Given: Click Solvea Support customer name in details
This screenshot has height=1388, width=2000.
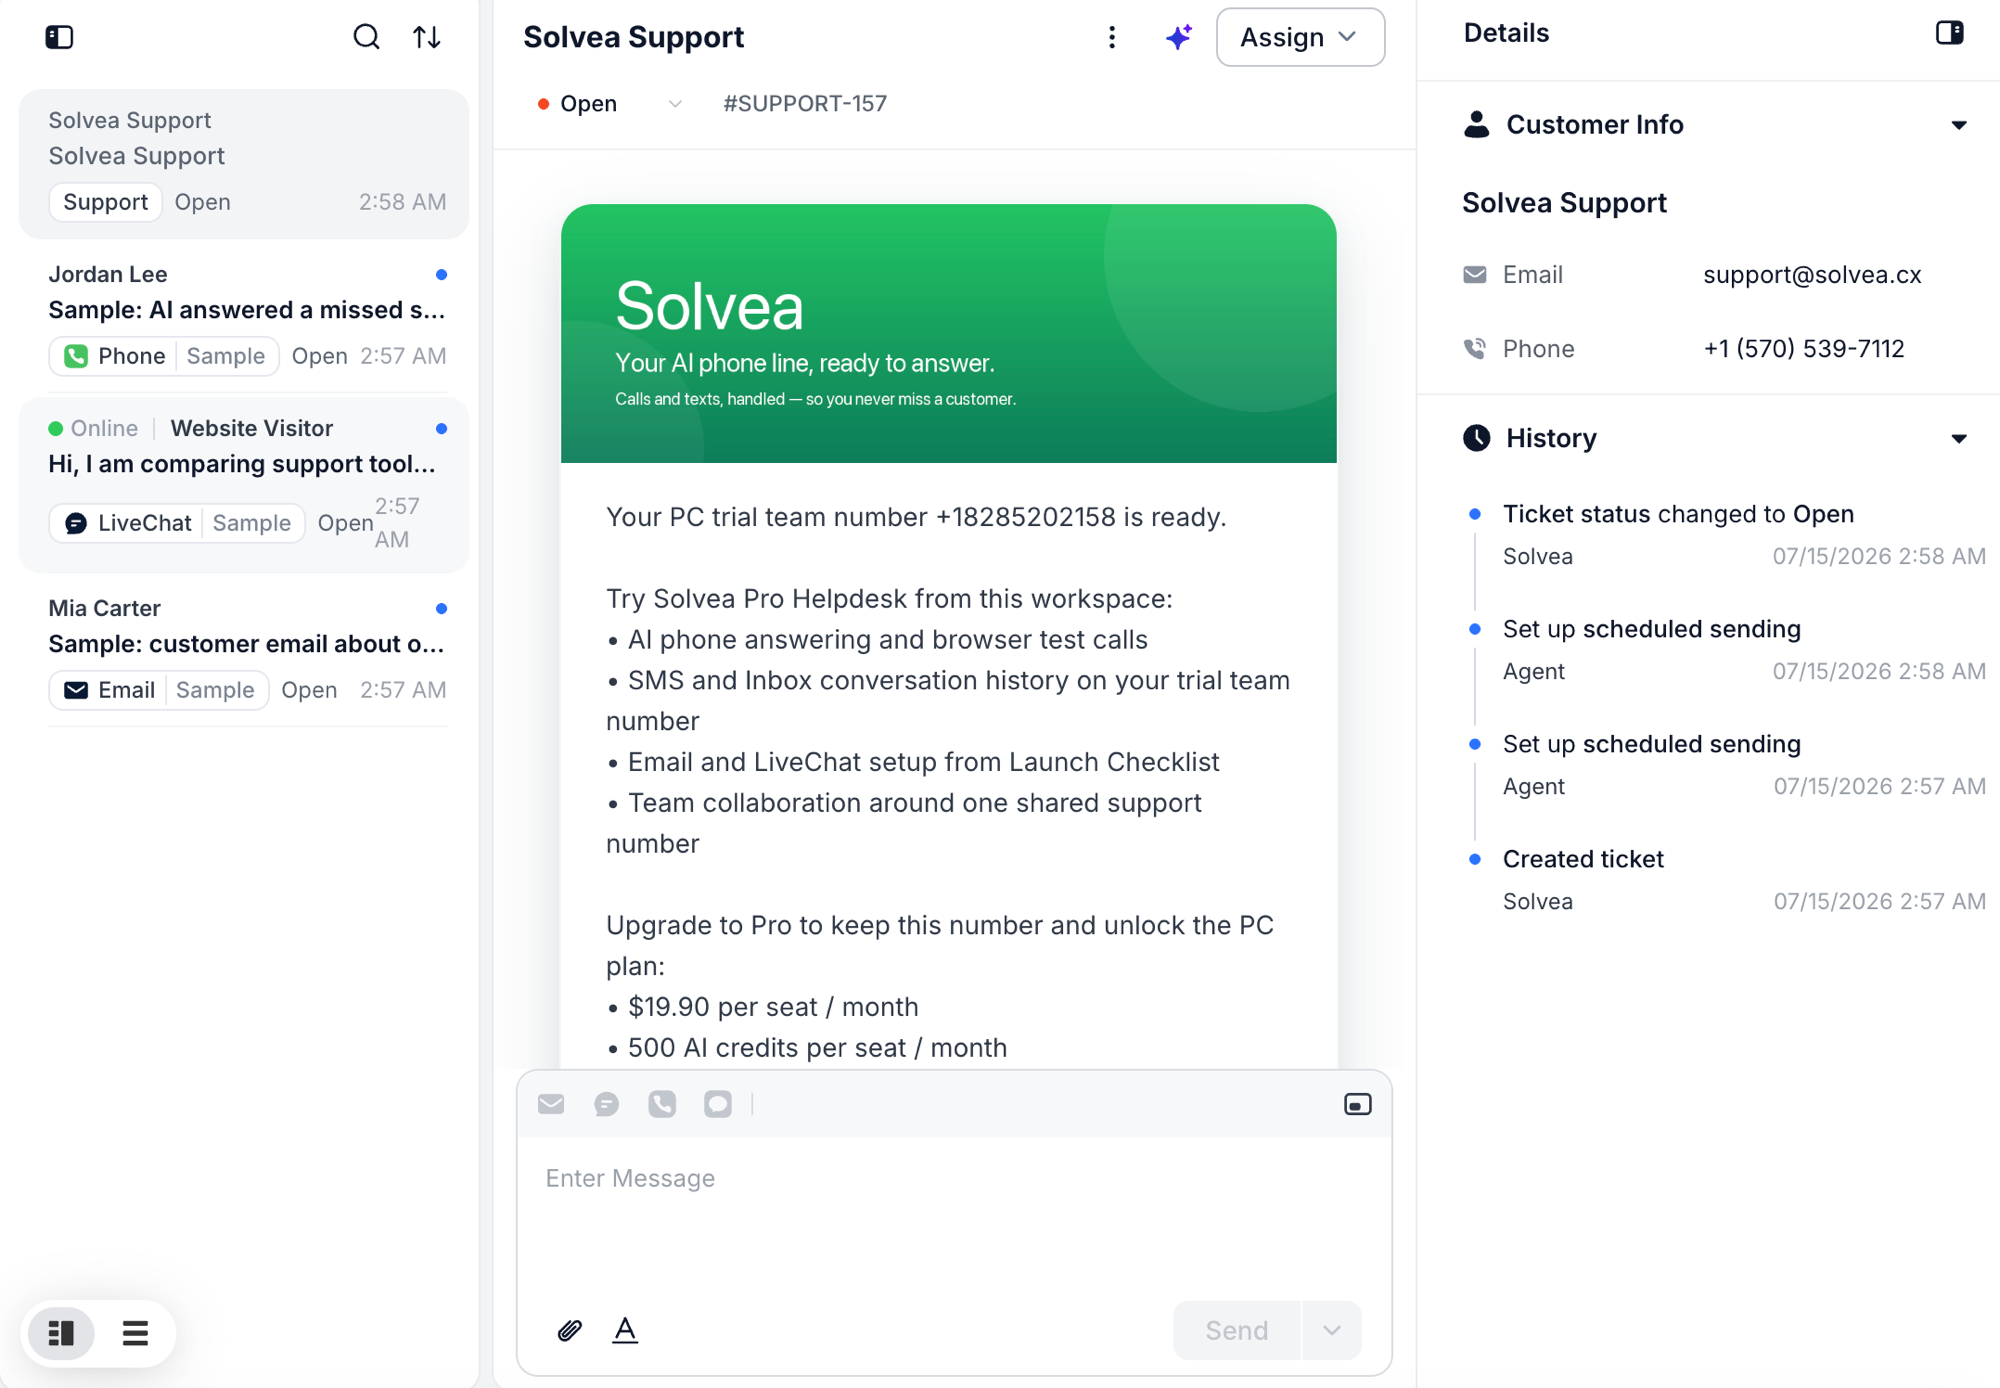Looking at the screenshot, I should (x=1564, y=203).
